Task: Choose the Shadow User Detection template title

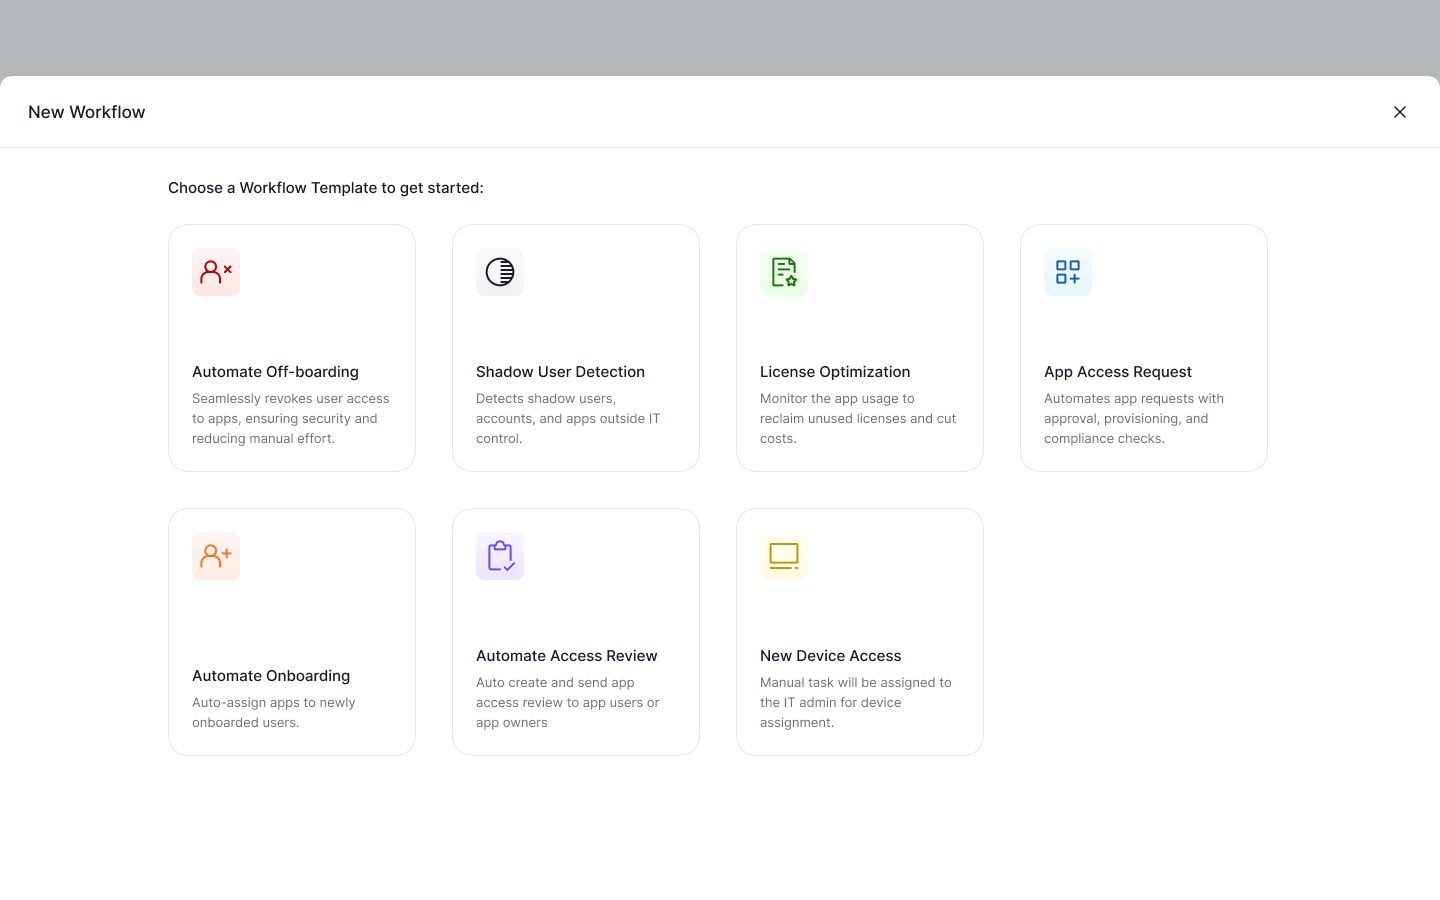Action: pyautogui.click(x=560, y=372)
